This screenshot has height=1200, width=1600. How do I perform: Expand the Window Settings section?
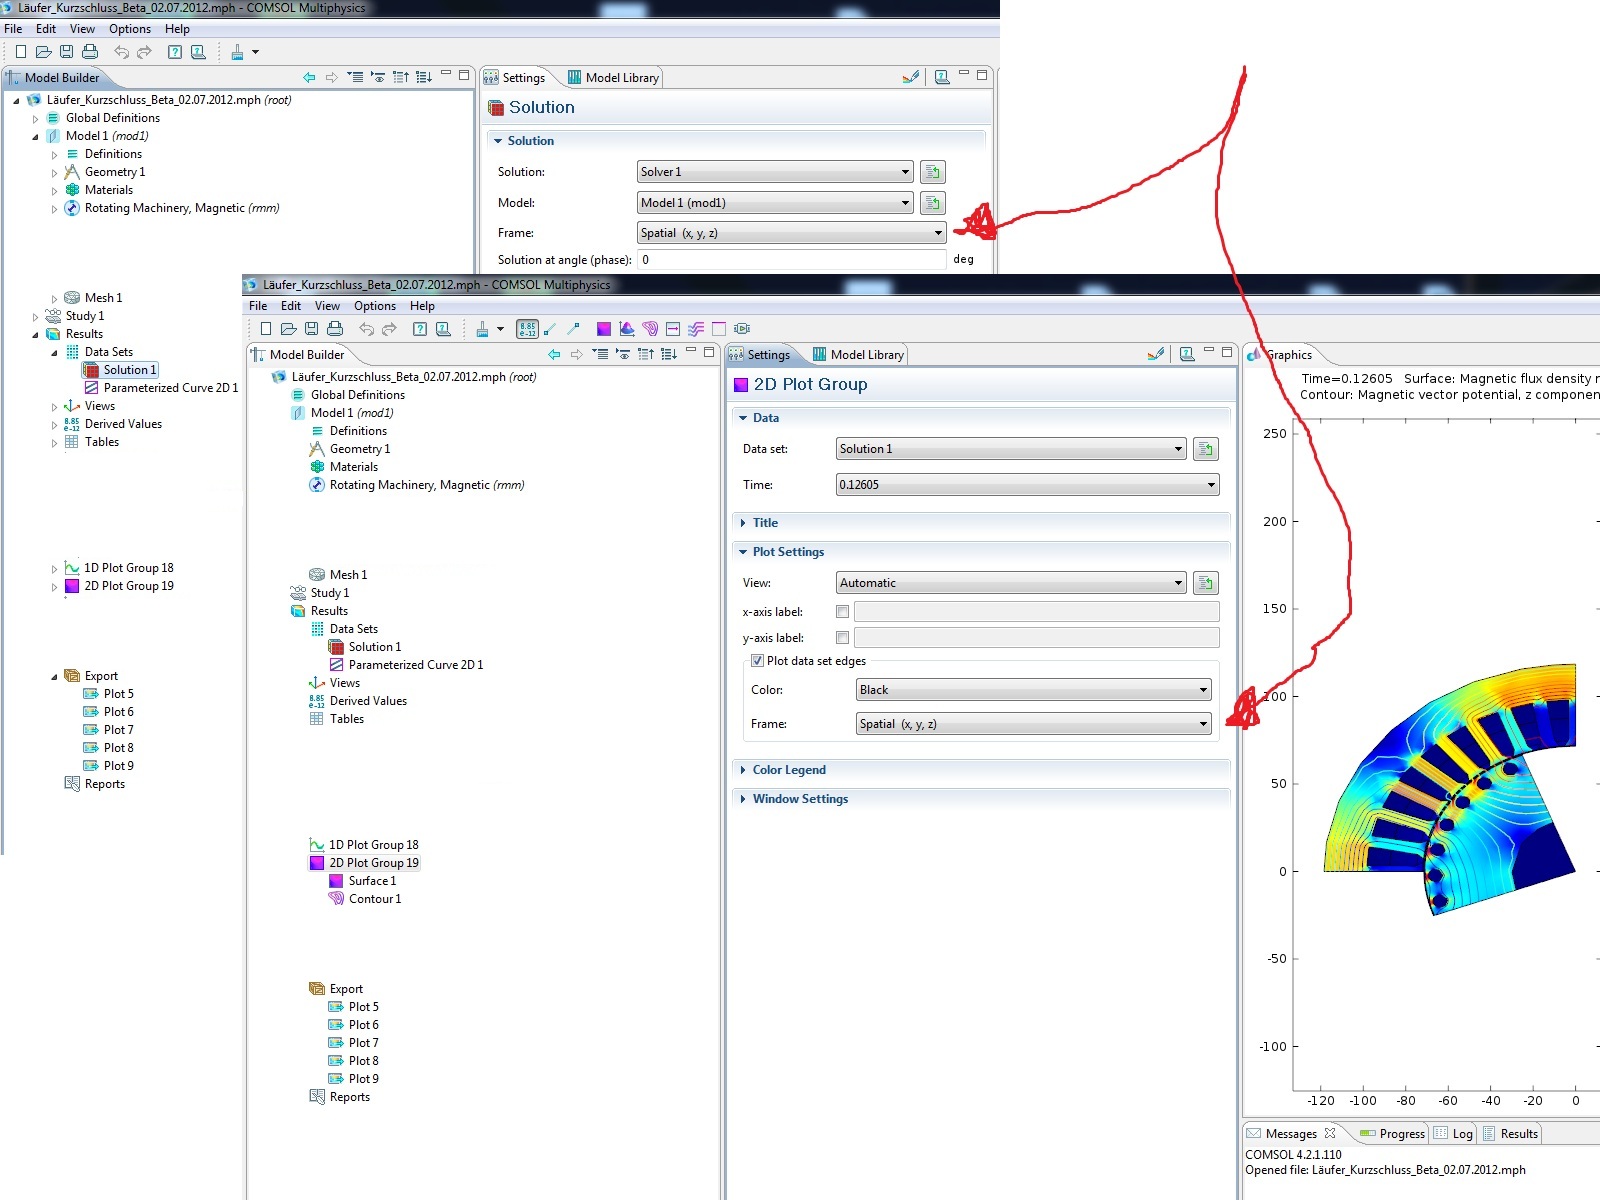click(x=800, y=799)
